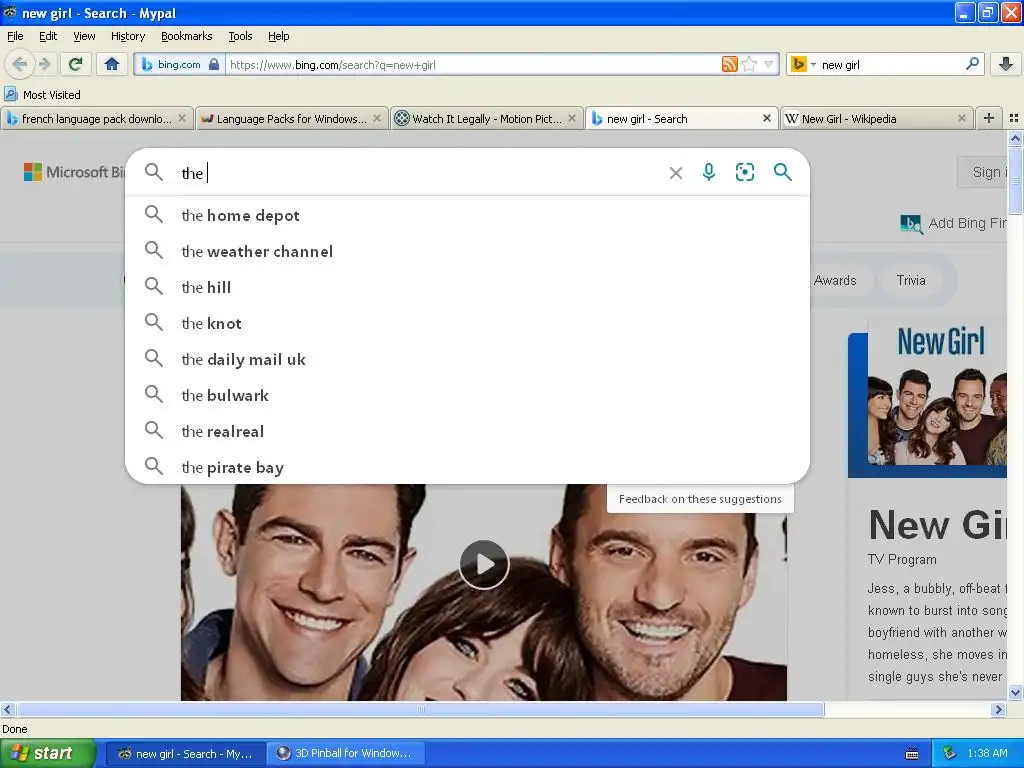Open visual search camera icon
This screenshot has height=768, width=1024.
tap(745, 172)
